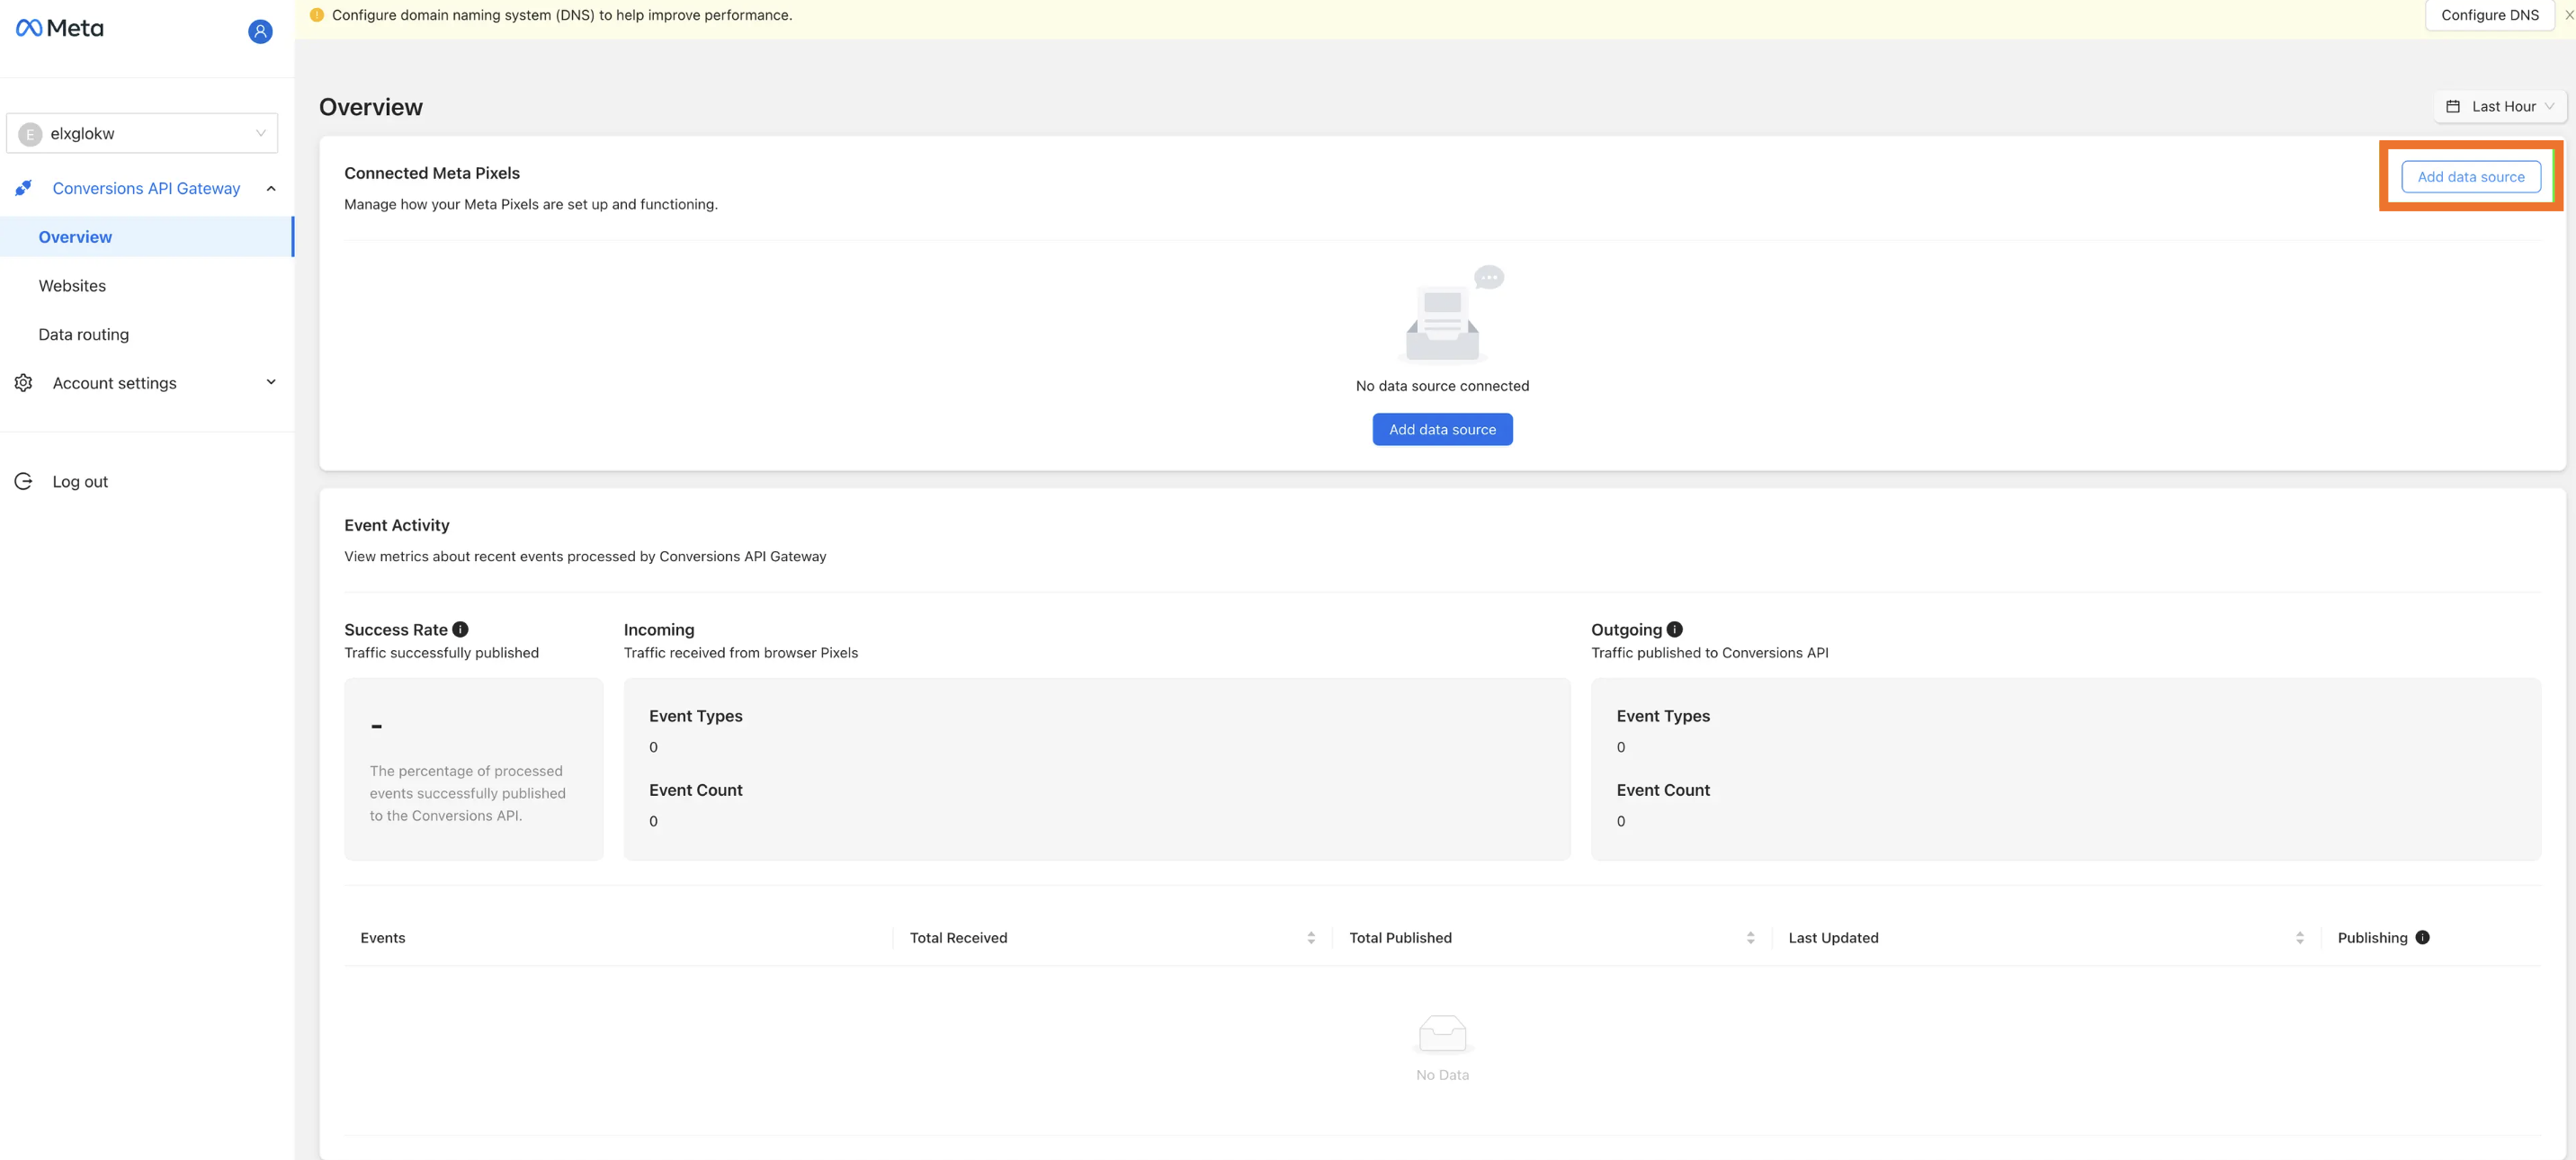Click Success Rate info icon
The width and height of the screenshot is (2576, 1160).
(460, 629)
